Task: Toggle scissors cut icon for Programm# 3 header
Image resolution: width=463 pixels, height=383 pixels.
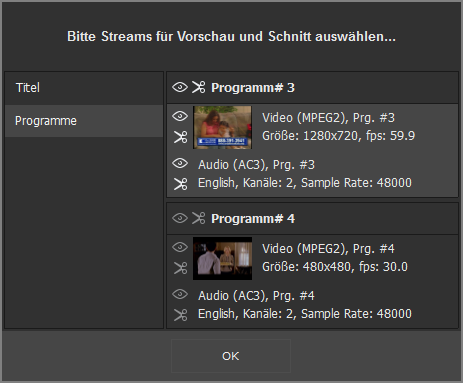Action: [x=198, y=87]
